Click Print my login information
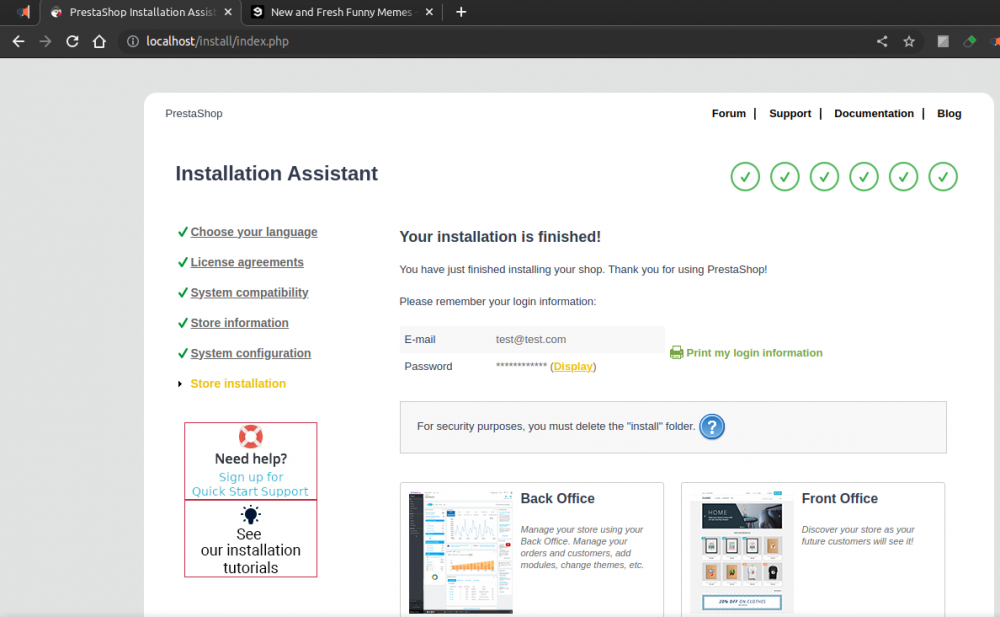Image resolution: width=1000 pixels, height=617 pixels. click(754, 353)
